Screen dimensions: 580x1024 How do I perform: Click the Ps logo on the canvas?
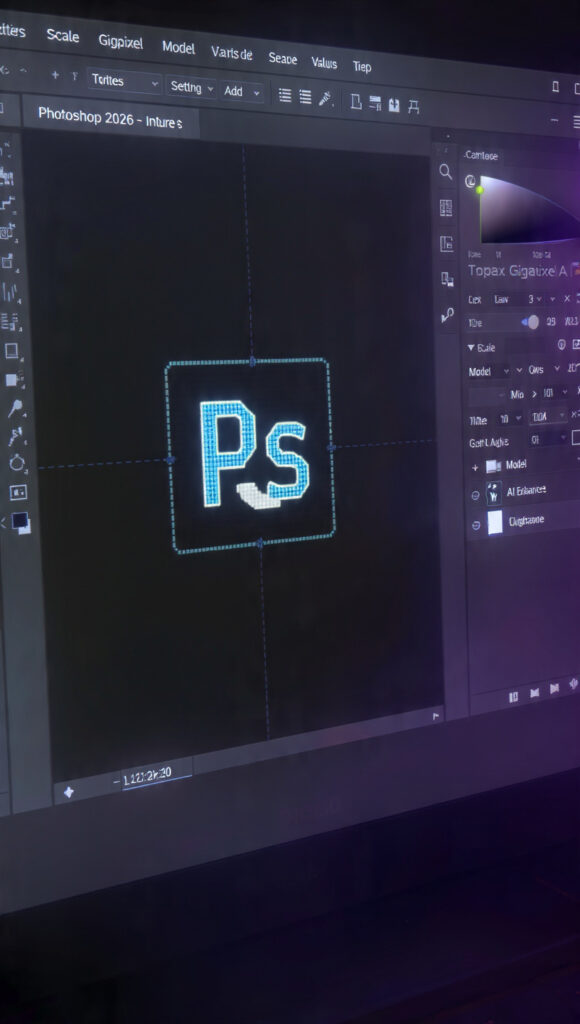coord(253,453)
